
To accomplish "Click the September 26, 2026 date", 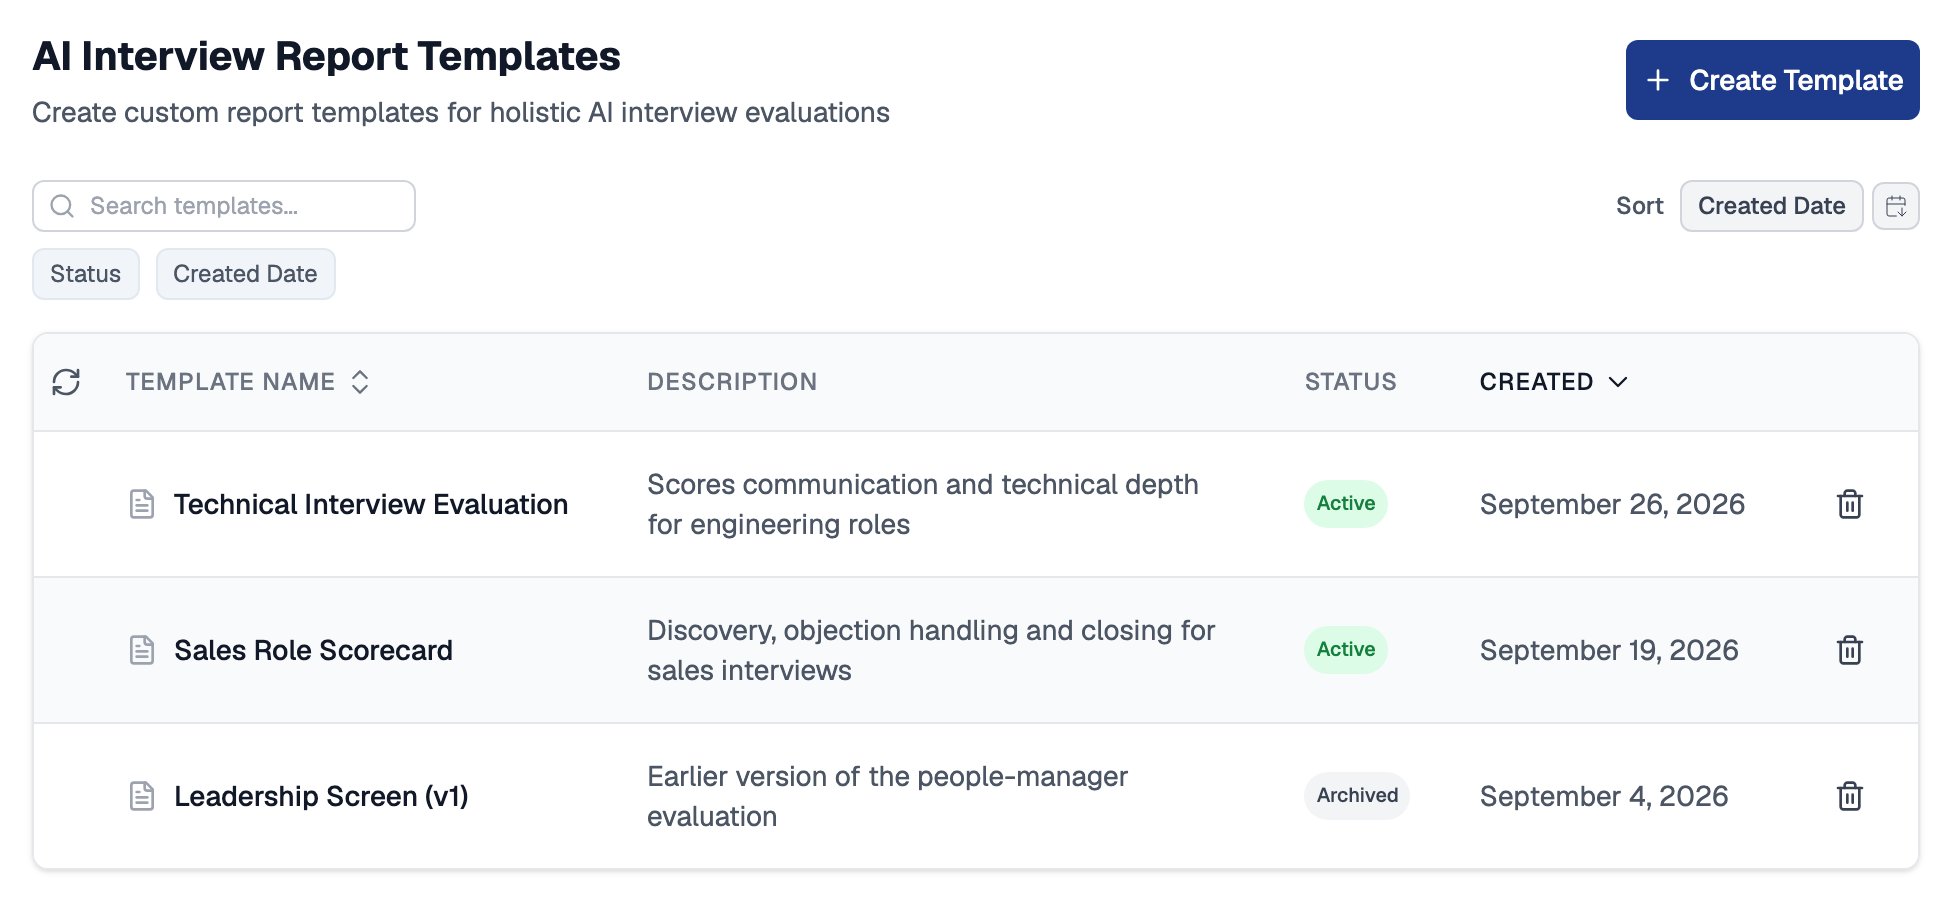I will [1612, 504].
